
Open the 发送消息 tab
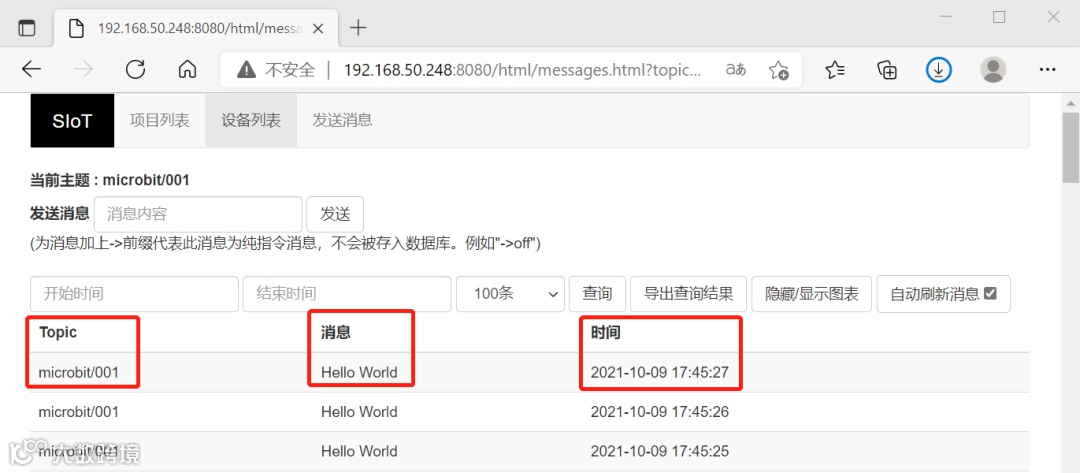click(x=342, y=120)
